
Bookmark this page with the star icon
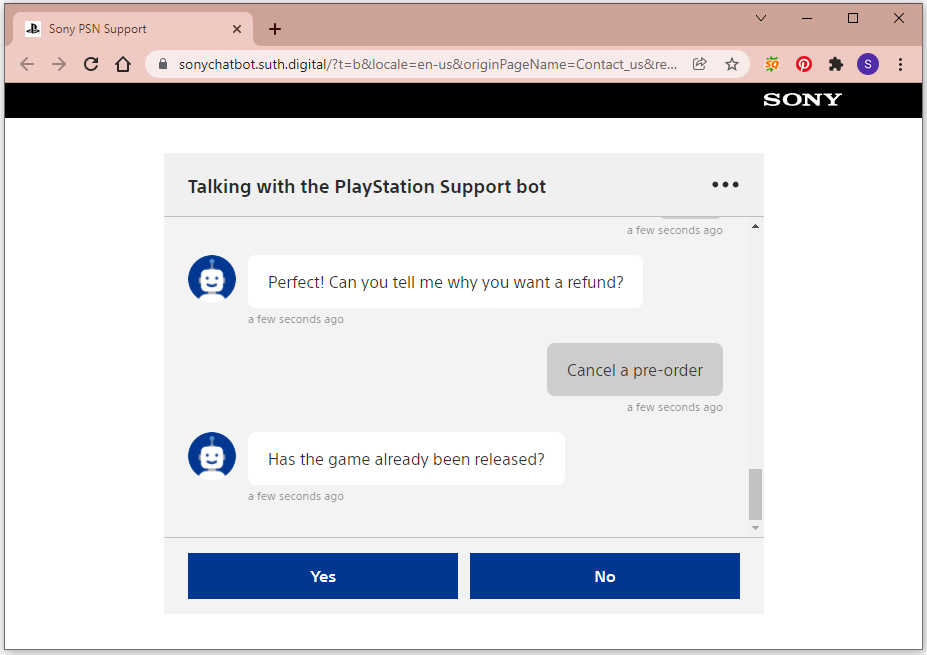coord(732,64)
